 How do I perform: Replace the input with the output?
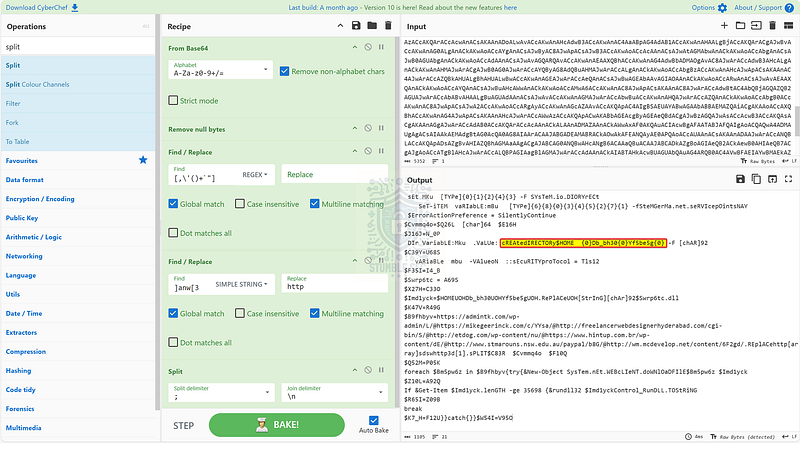(772, 179)
